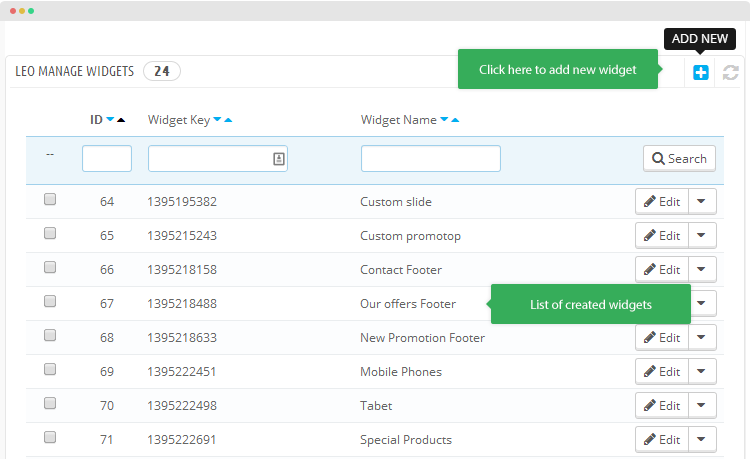
Task: Click the Widget Key column header
Action: click(179, 120)
